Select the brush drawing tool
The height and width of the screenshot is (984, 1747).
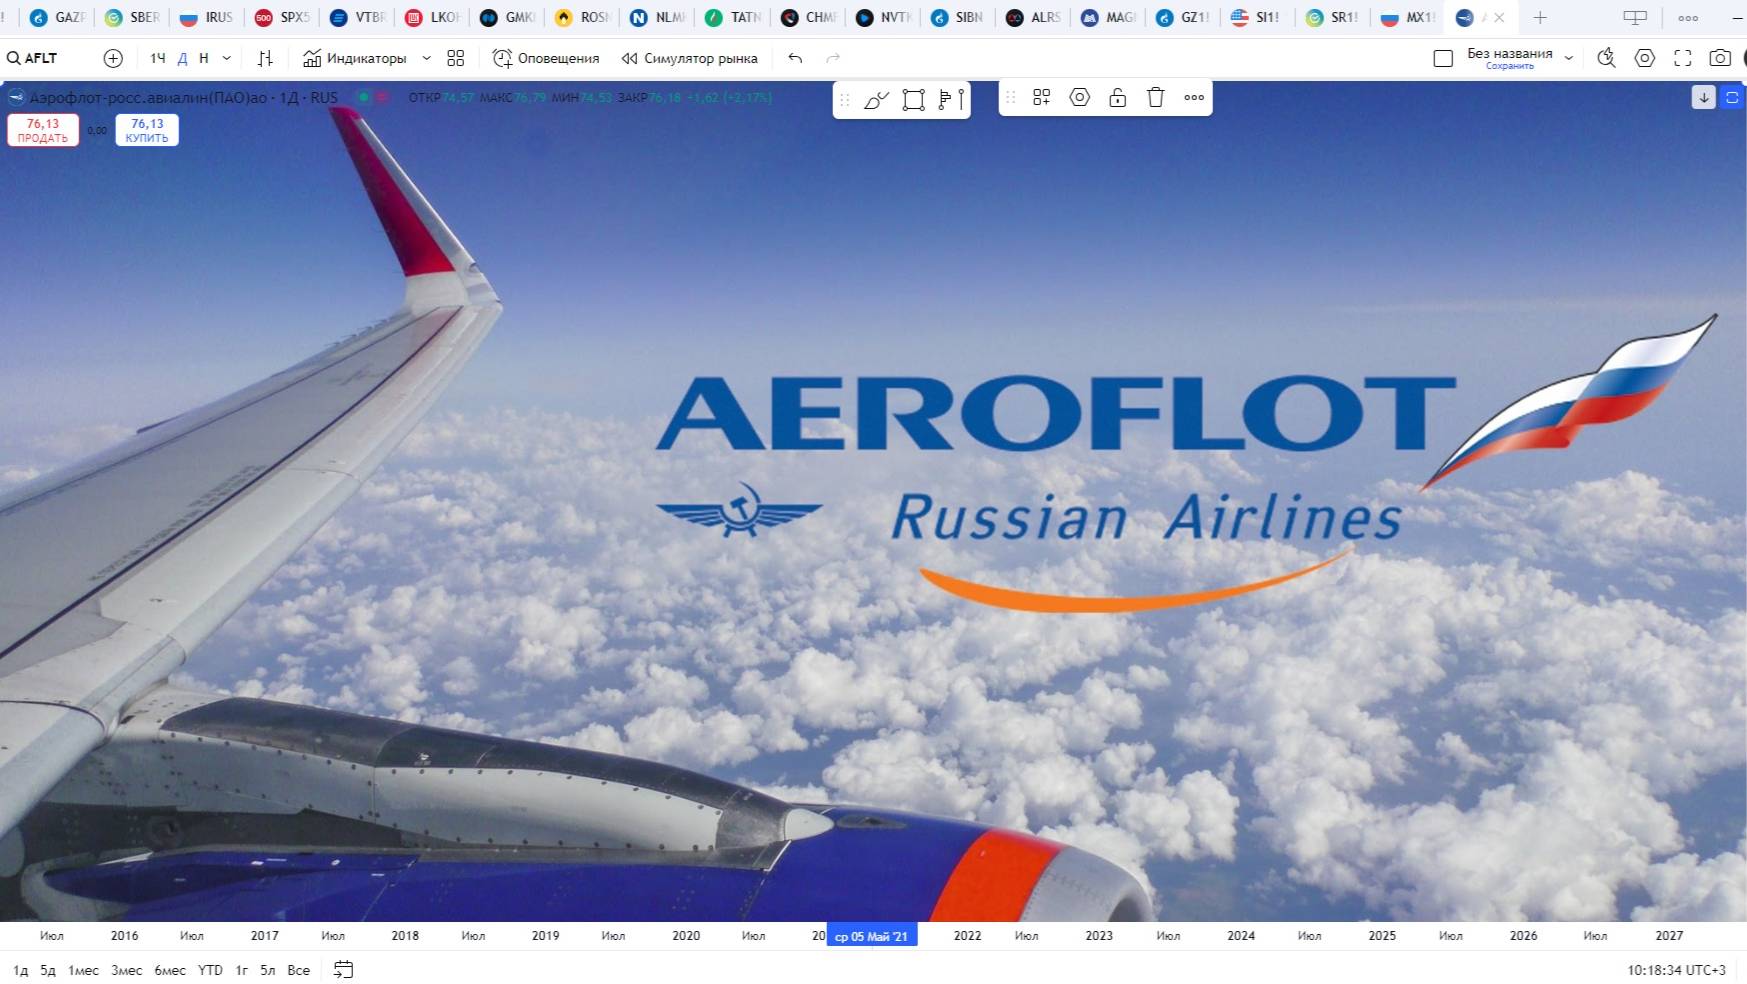click(876, 99)
